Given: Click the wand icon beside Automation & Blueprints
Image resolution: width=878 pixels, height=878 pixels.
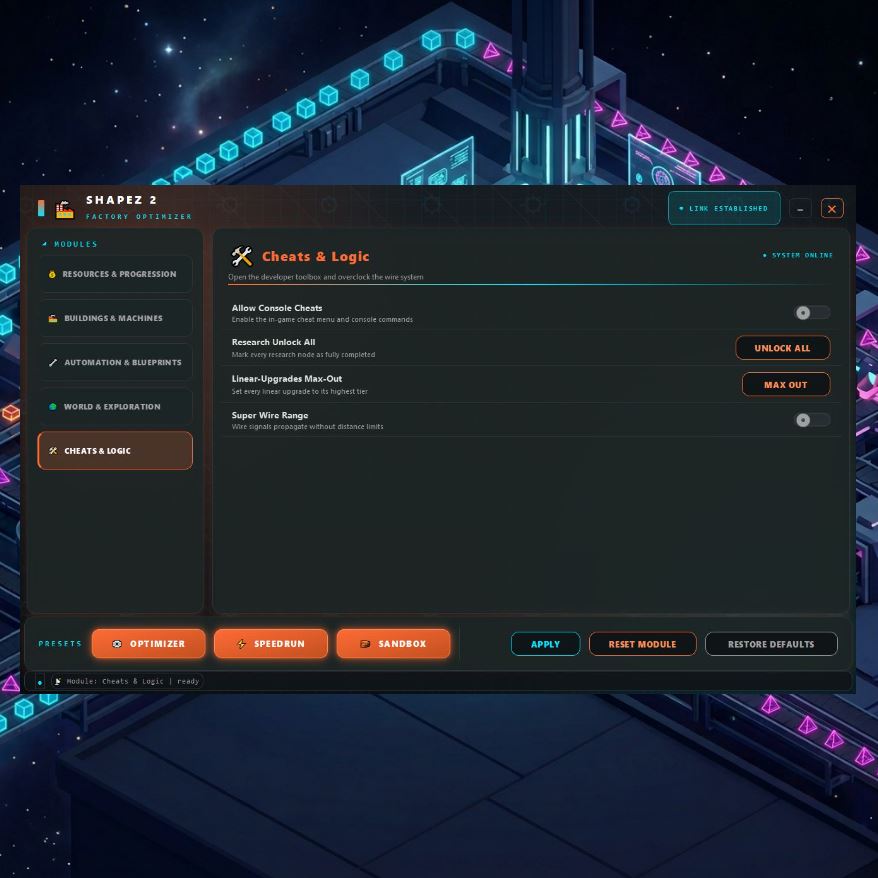Looking at the screenshot, I should 53,362.
